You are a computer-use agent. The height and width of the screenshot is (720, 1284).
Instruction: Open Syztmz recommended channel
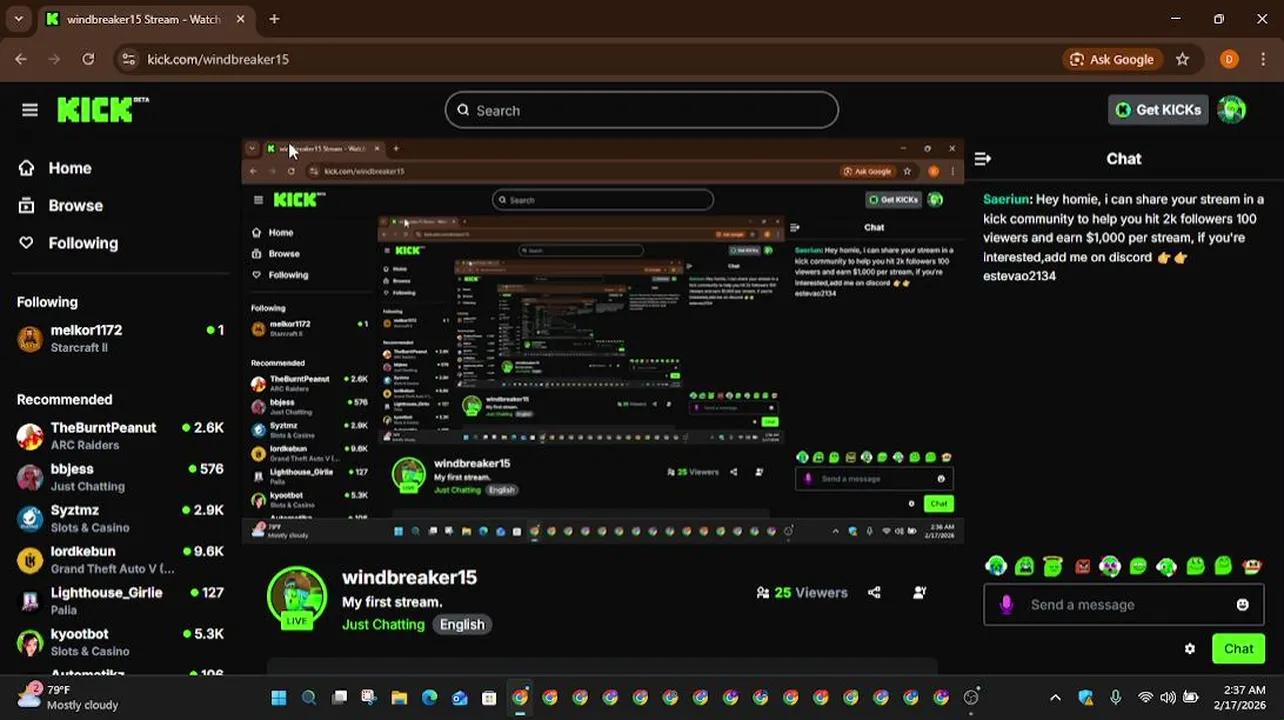120,518
